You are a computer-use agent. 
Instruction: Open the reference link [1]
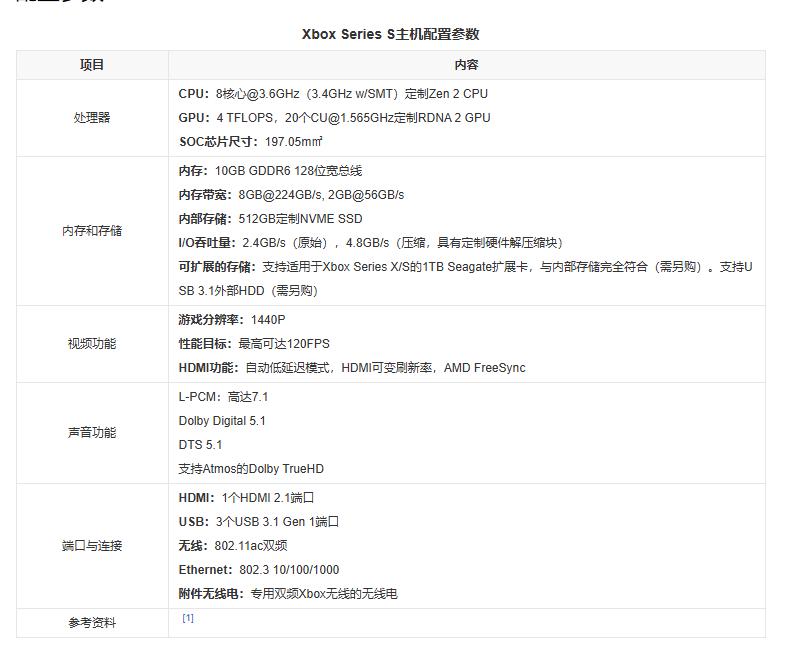[x=188, y=618]
